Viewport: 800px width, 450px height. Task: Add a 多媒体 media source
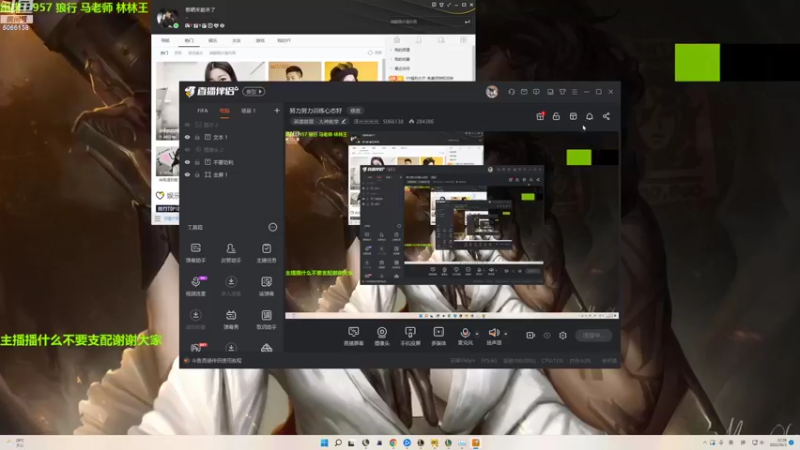click(438, 336)
